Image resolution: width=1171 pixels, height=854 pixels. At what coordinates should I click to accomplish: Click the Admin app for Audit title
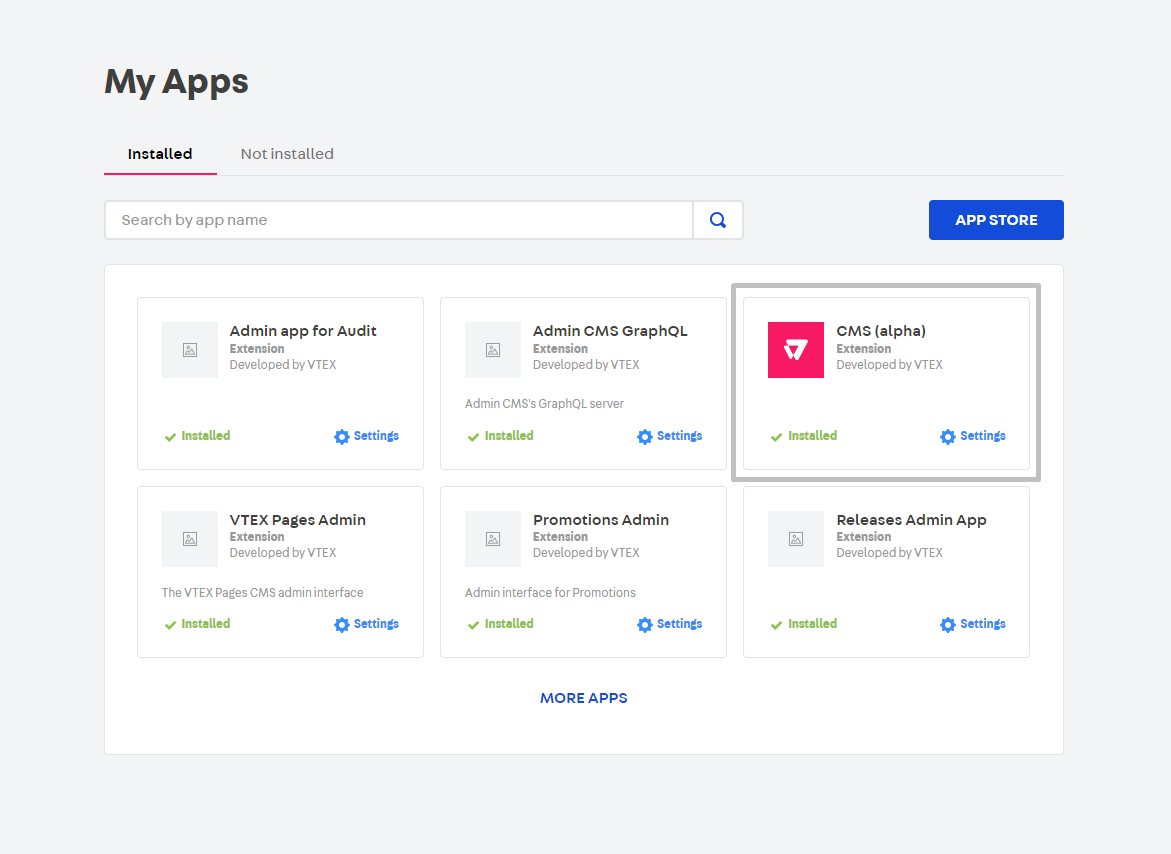(302, 331)
